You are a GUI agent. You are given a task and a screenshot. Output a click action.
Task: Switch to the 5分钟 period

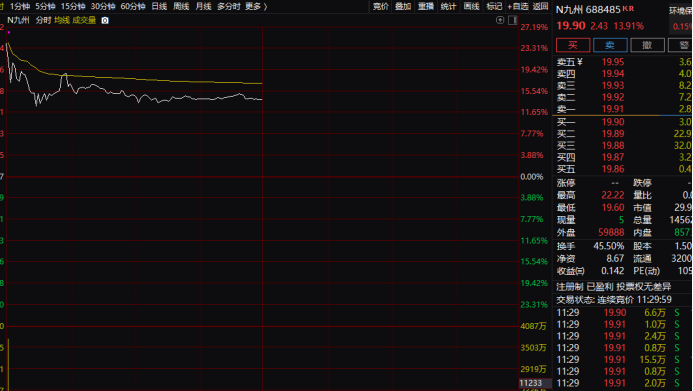tap(45, 6)
